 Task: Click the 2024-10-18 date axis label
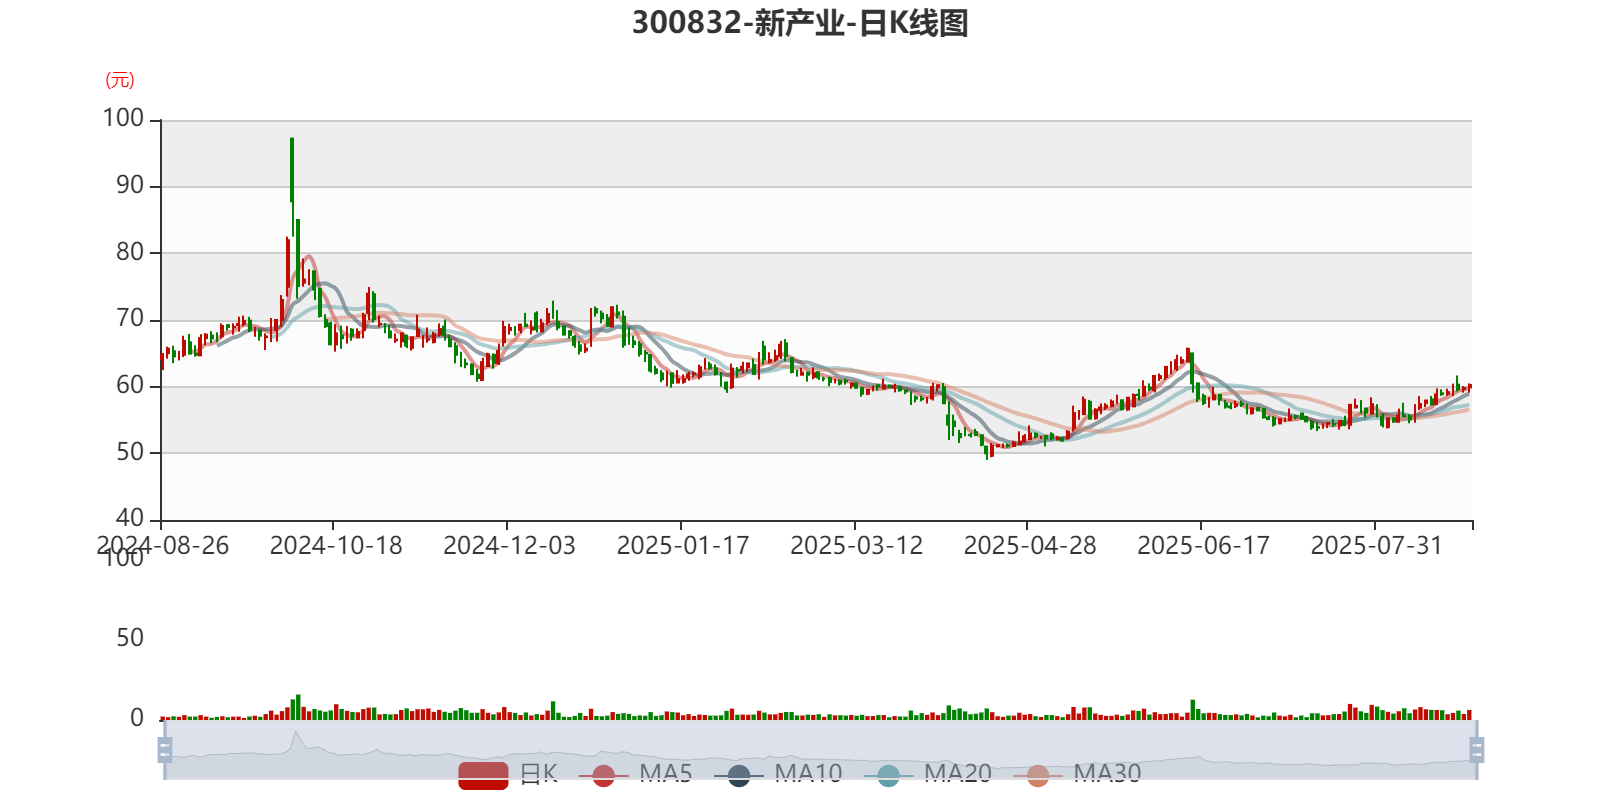point(336,545)
